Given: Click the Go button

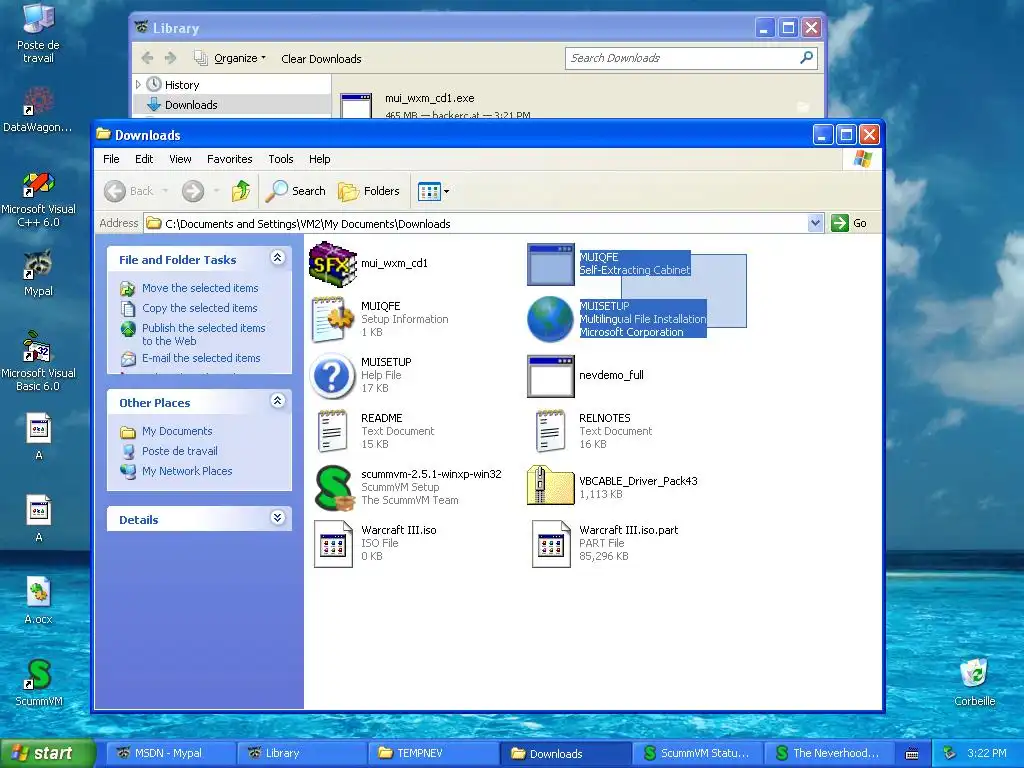Looking at the screenshot, I should (x=850, y=223).
